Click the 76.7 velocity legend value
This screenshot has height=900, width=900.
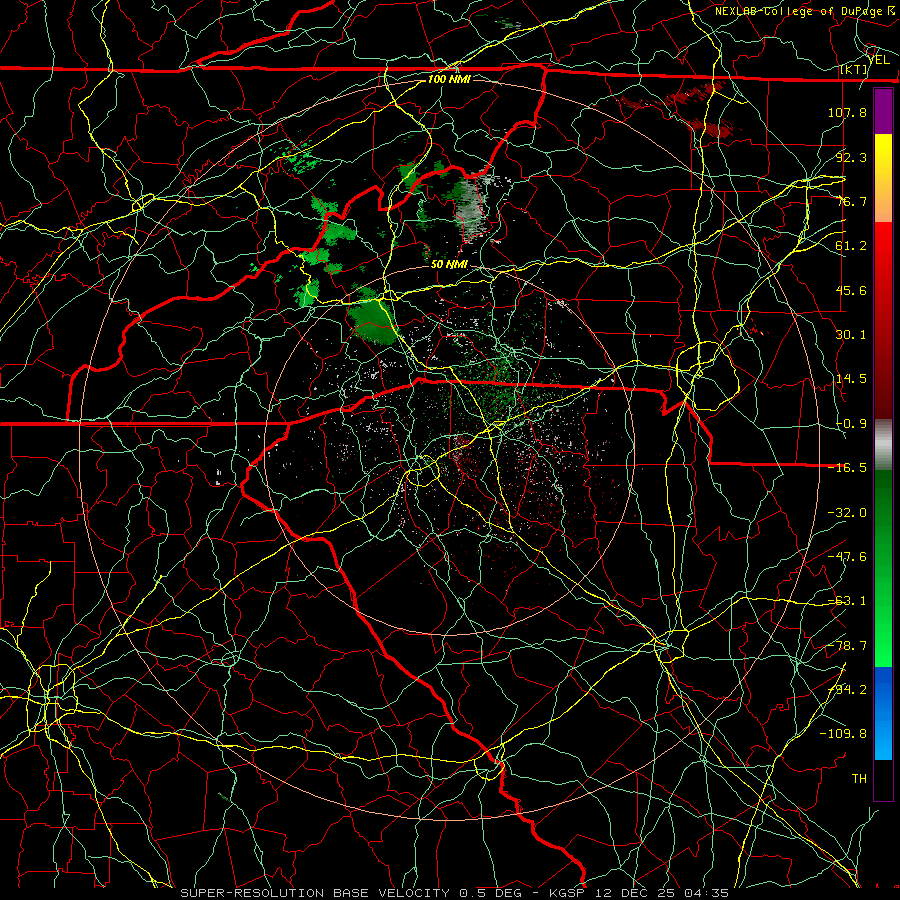tap(851, 201)
